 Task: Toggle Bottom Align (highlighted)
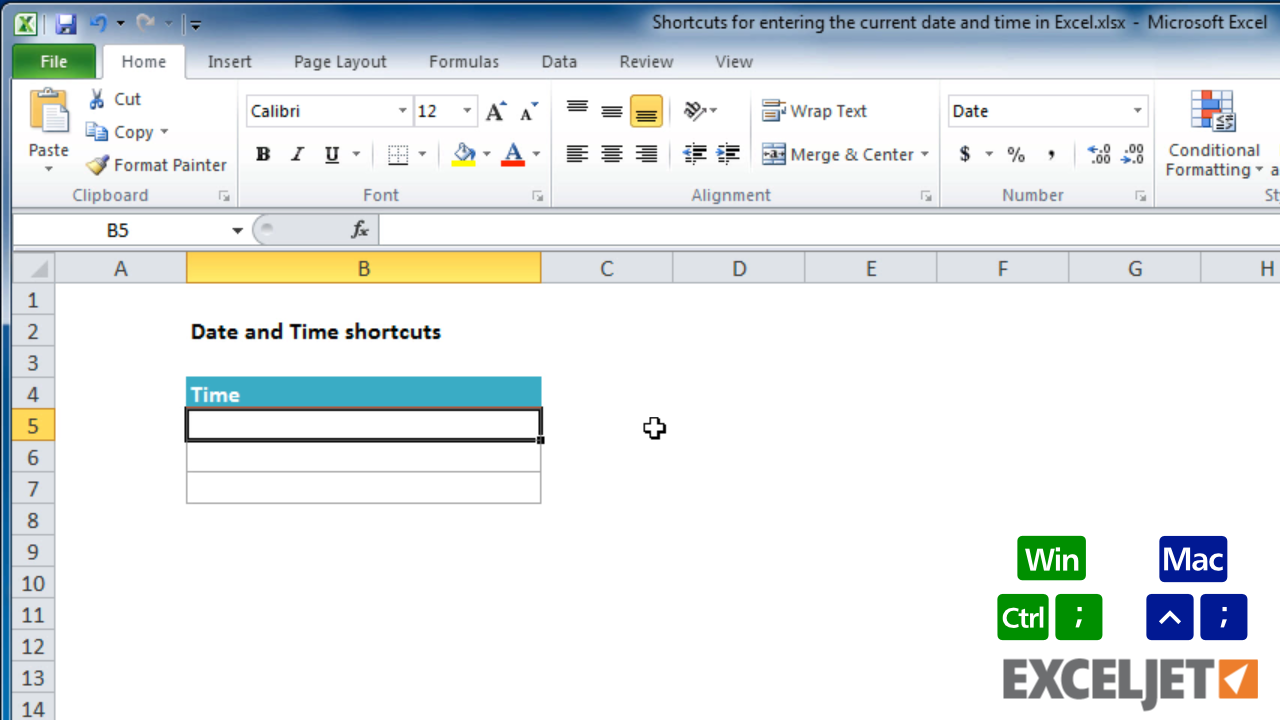[x=646, y=111]
